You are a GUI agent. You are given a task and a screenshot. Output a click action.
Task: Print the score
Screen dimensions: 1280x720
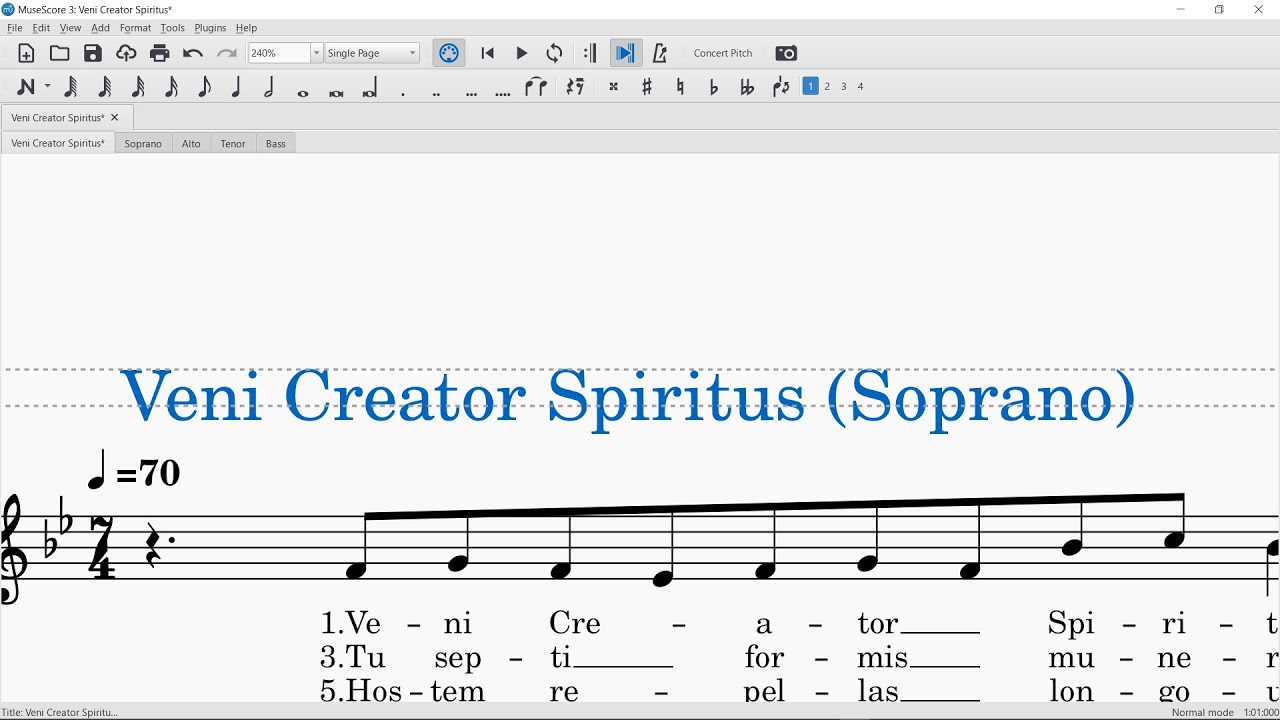160,53
